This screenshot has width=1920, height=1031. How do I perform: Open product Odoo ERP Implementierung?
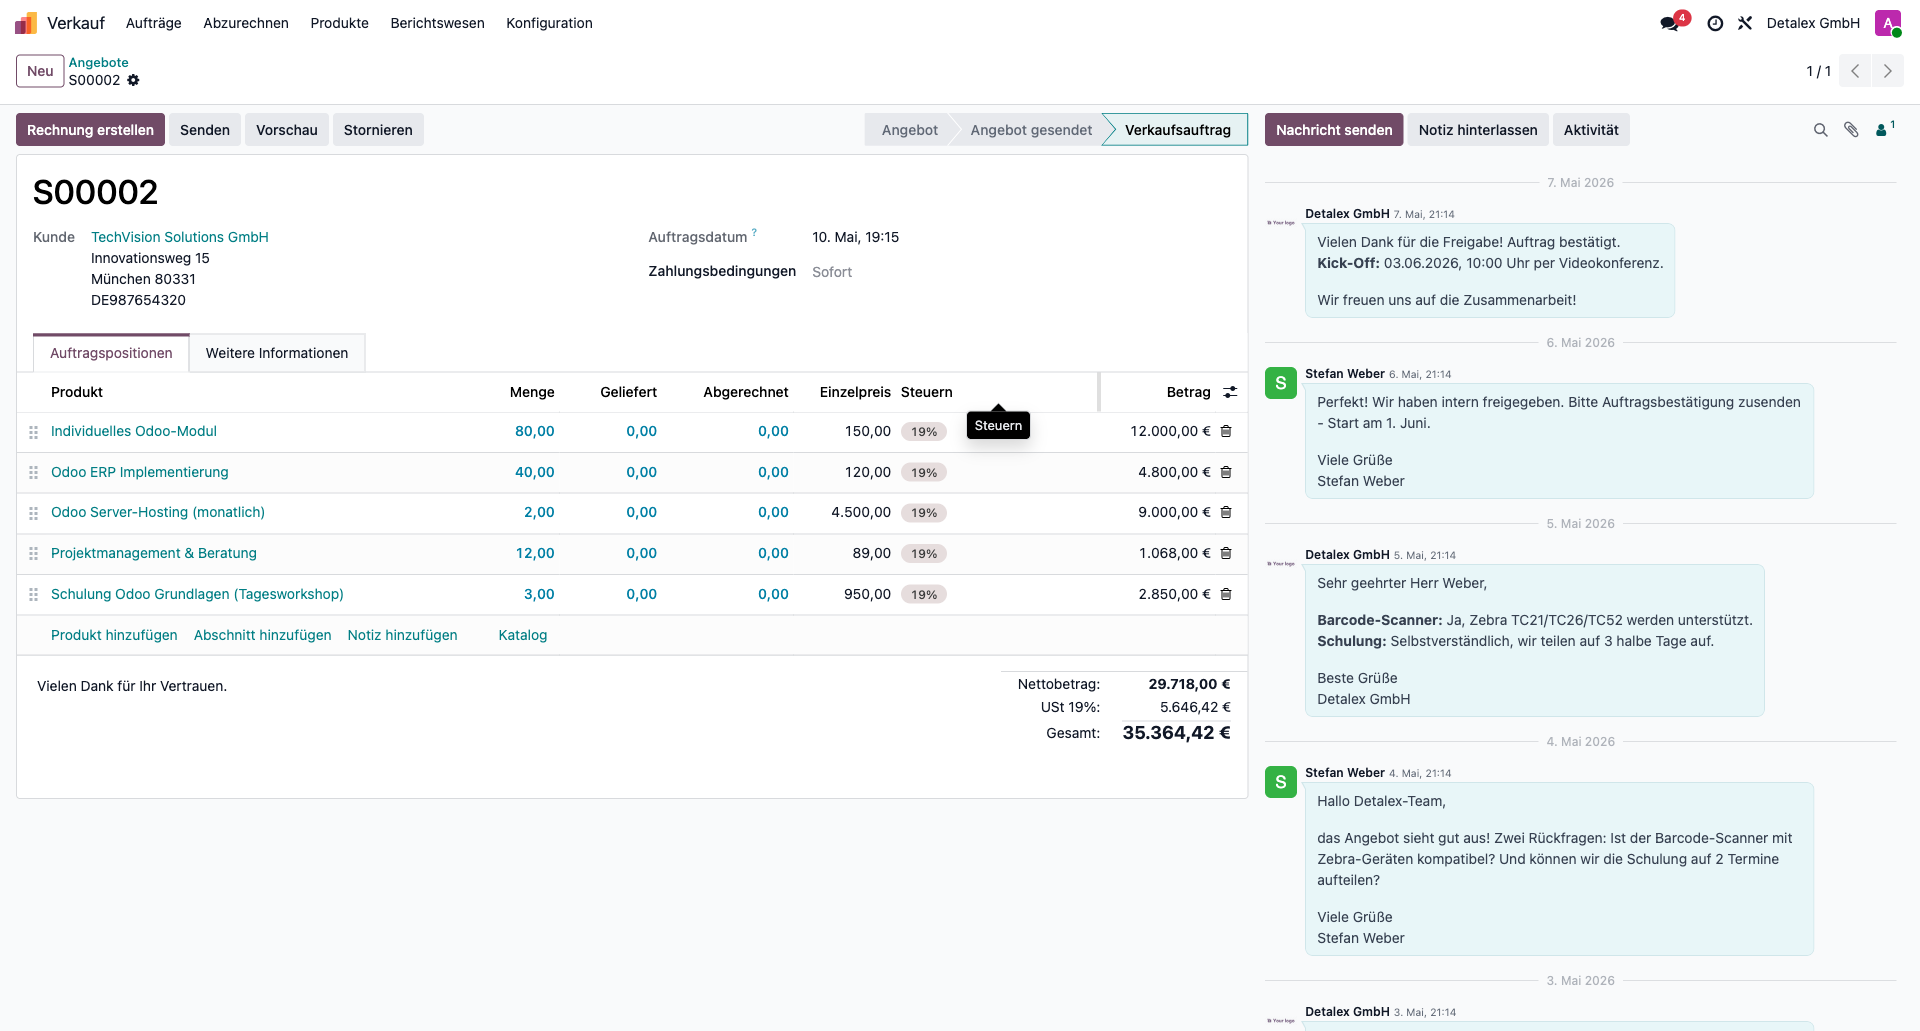coord(140,472)
